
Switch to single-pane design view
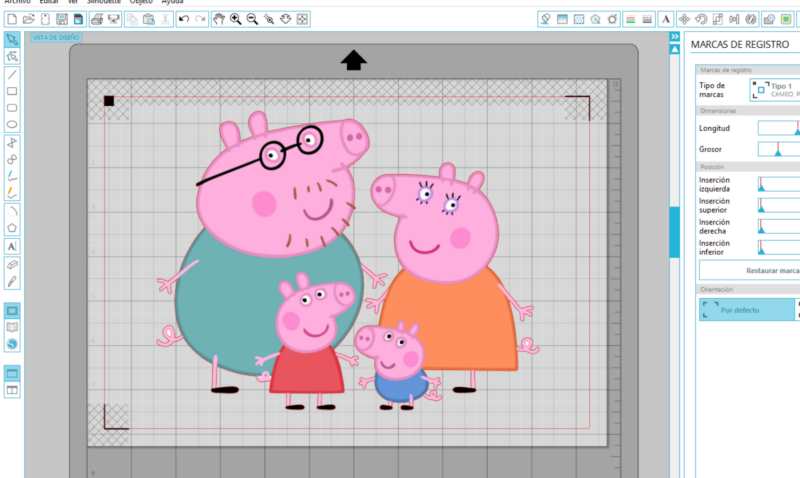(x=12, y=374)
